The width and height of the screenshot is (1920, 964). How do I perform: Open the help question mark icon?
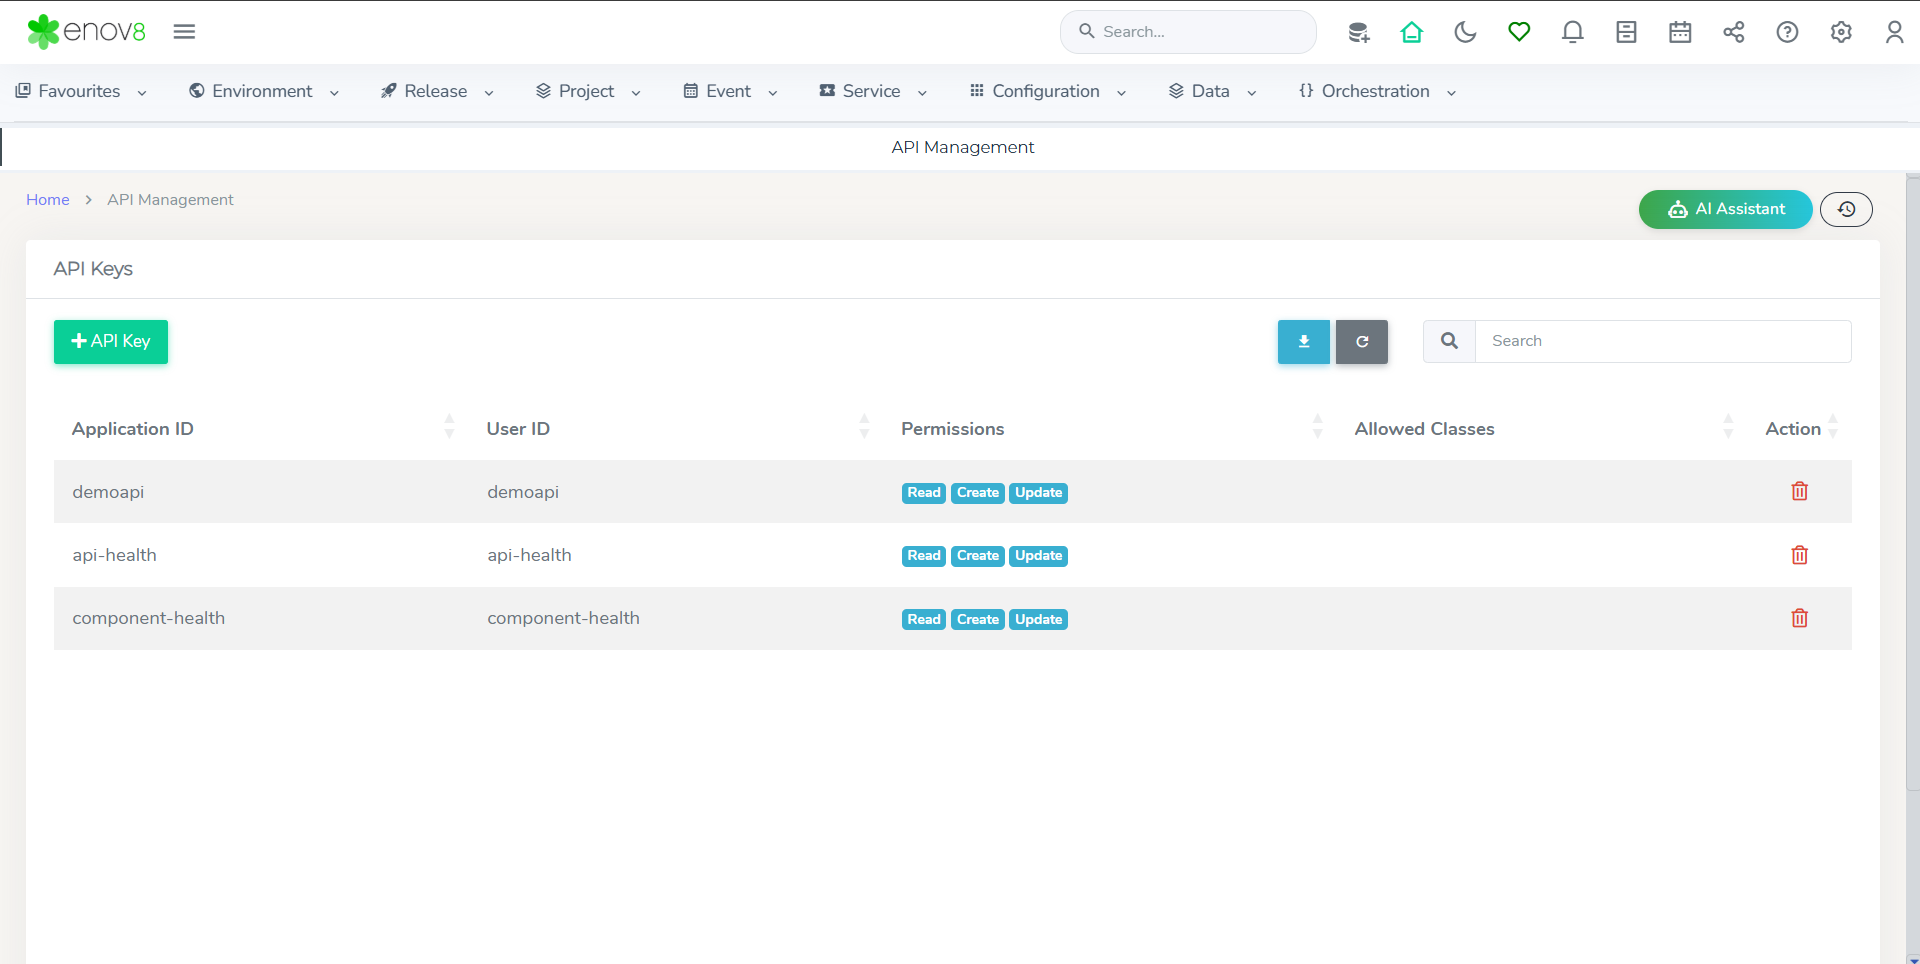click(x=1787, y=32)
